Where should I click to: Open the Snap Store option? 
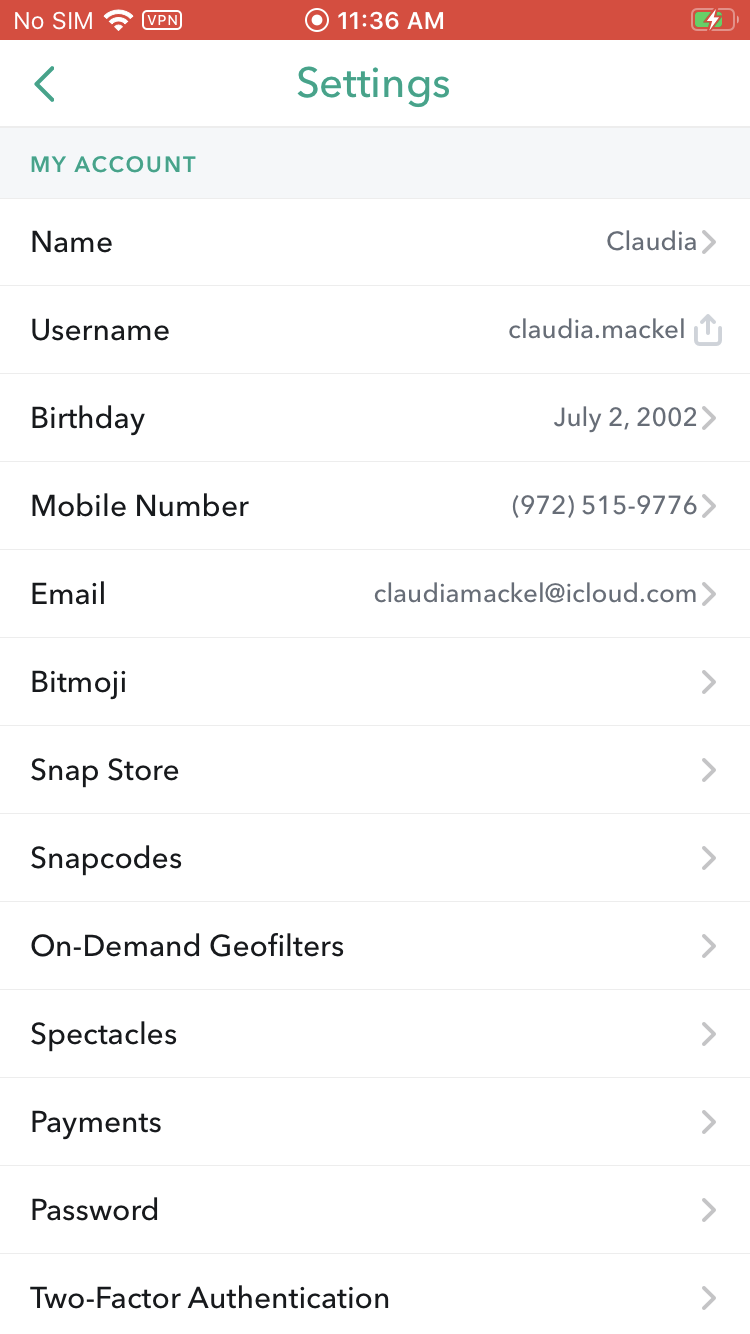(x=375, y=770)
